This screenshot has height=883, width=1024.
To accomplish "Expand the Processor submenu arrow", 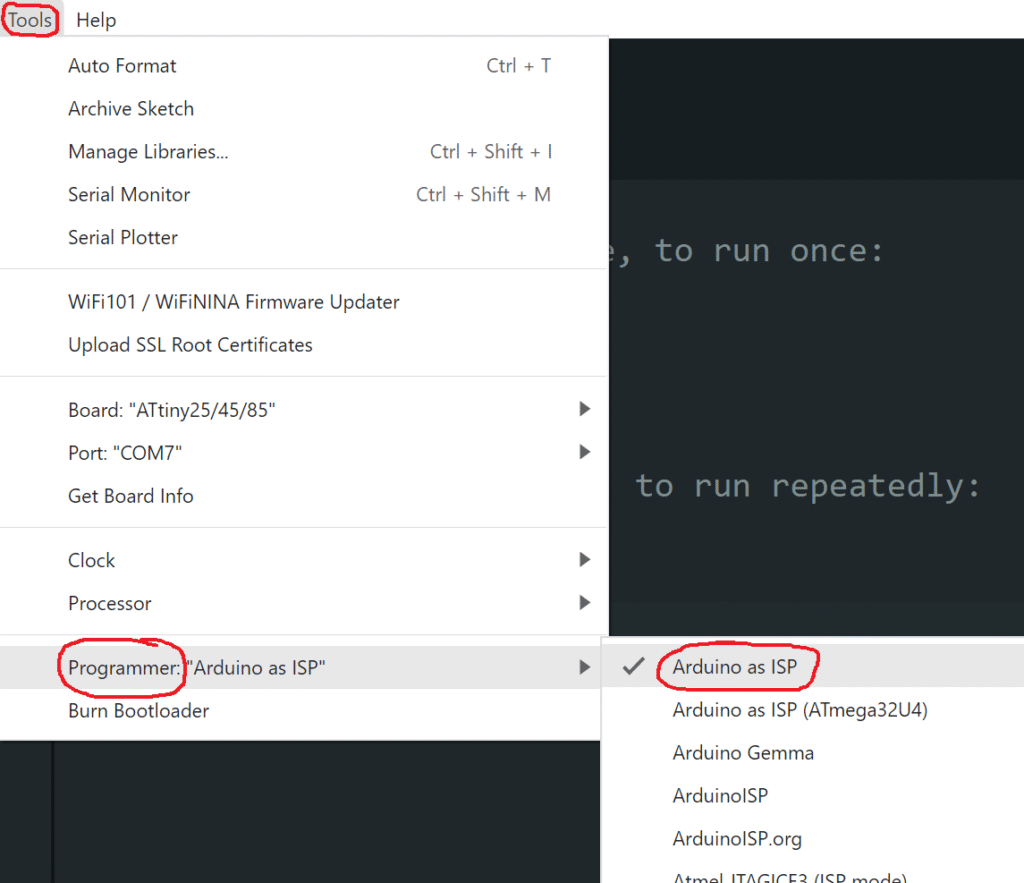I will click(585, 604).
